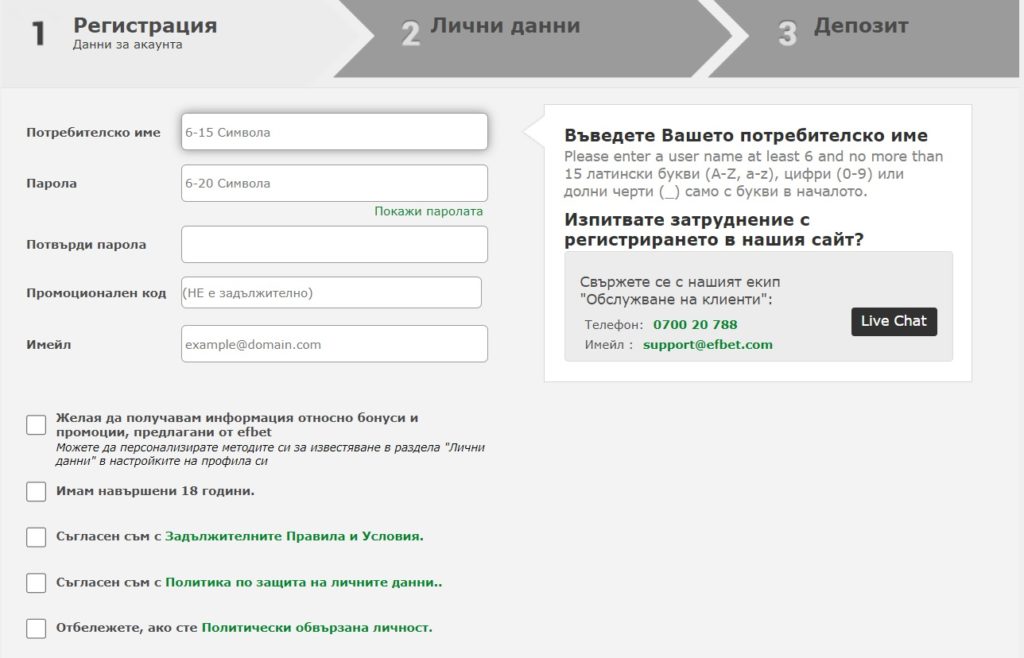Tick the bonuses and promotions information checkbox
Viewport: 1024px width, 658px height.
[x=36, y=424]
